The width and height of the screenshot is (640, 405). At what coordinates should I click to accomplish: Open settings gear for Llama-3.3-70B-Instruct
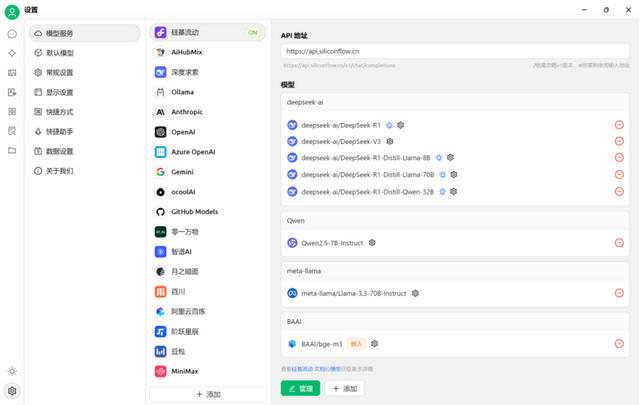(x=415, y=293)
